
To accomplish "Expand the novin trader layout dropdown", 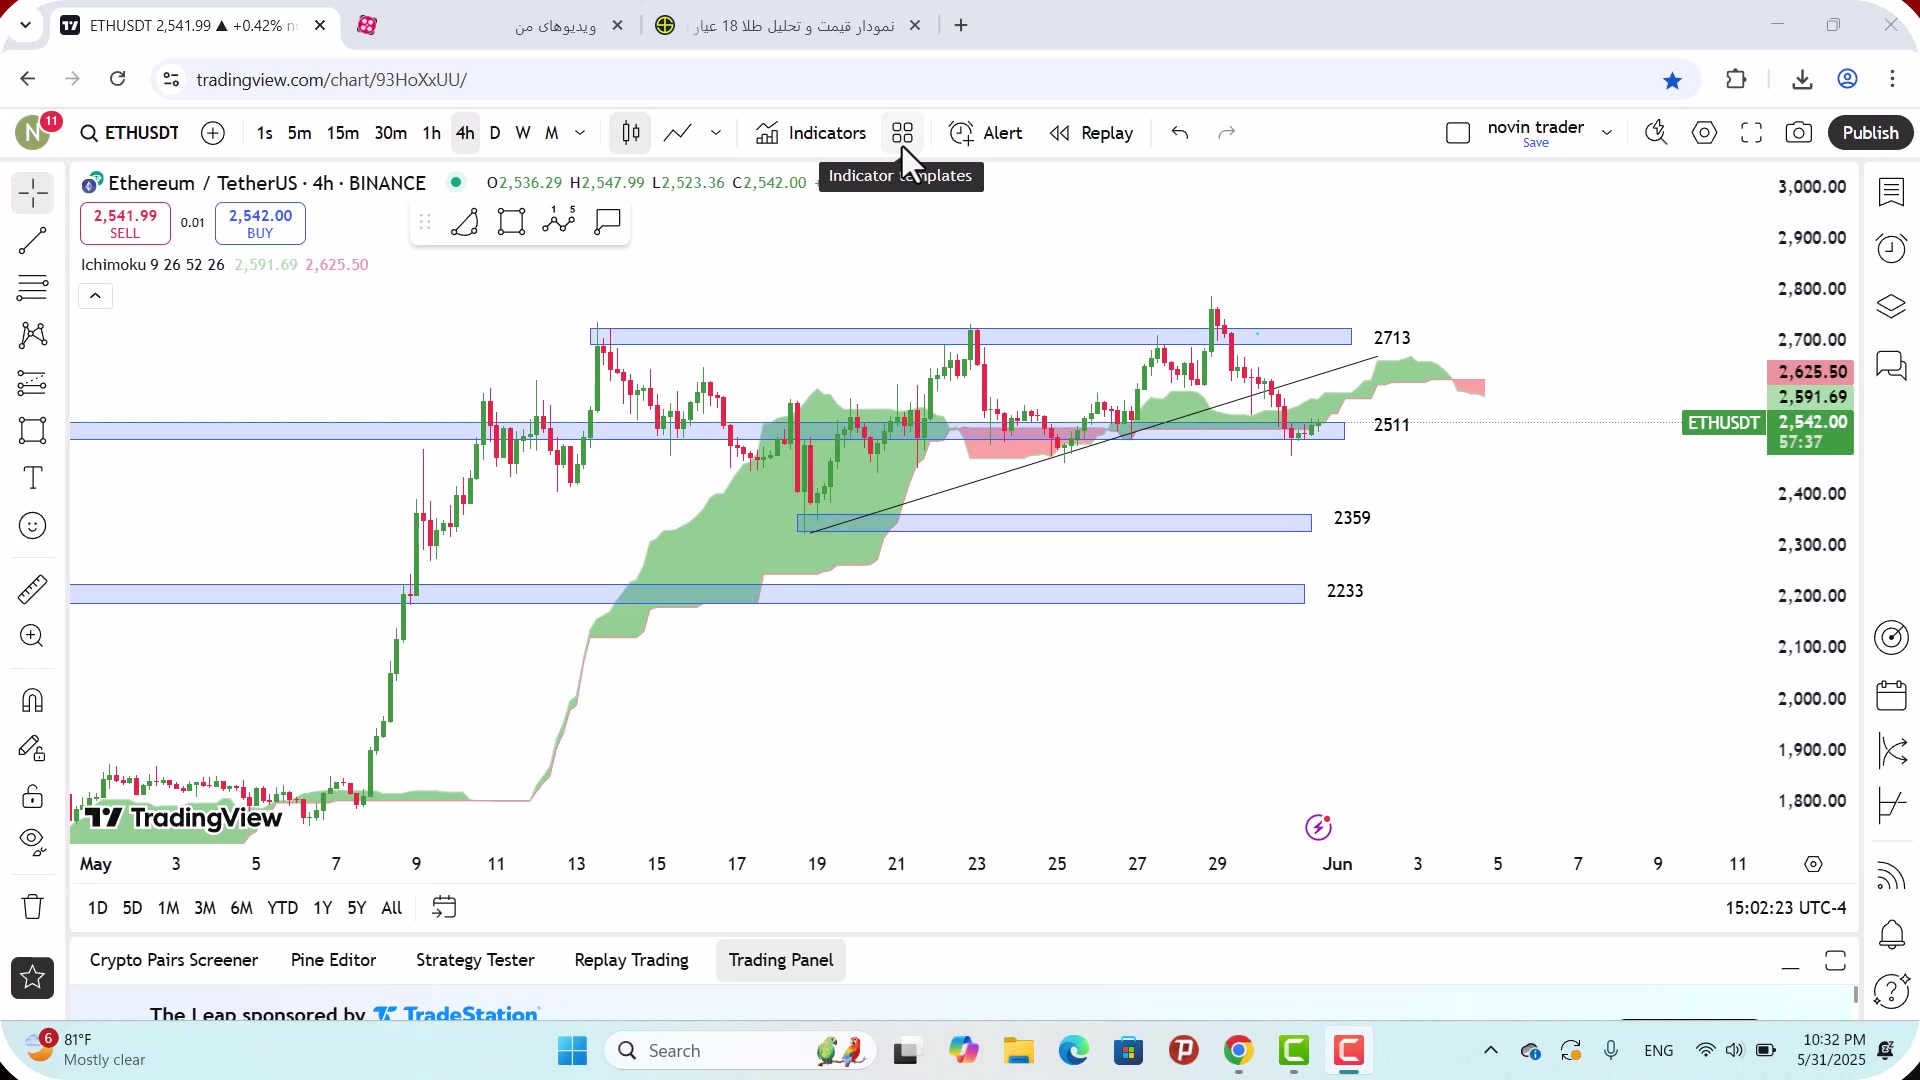I will pyautogui.click(x=1607, y=133).
